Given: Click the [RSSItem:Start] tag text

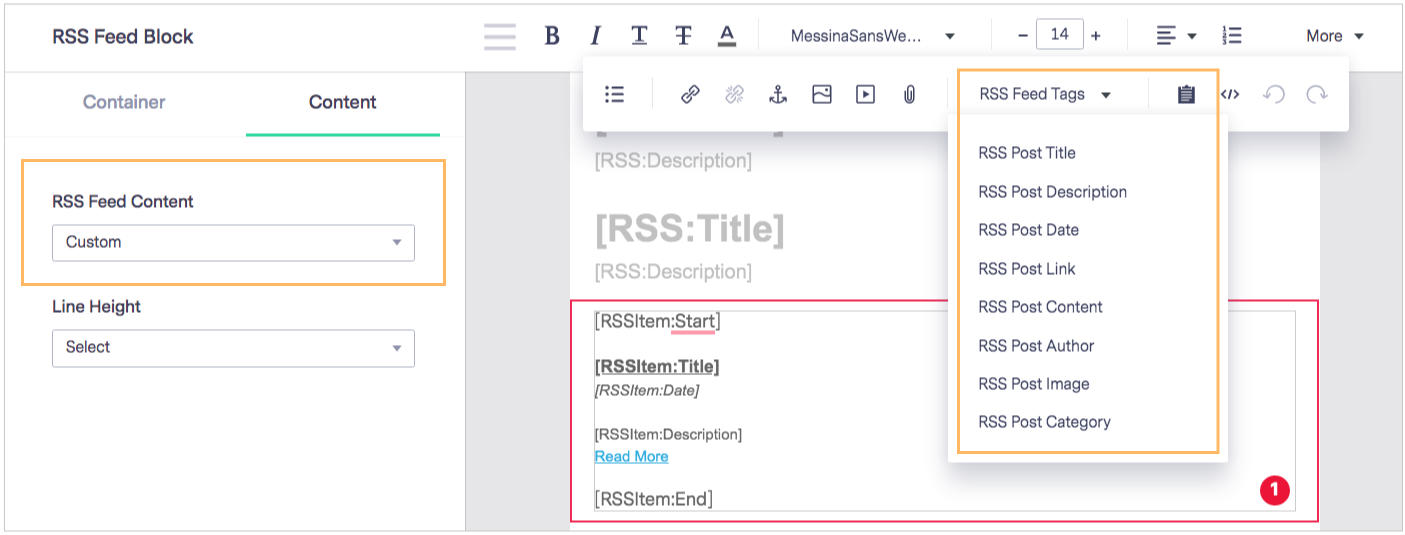Looking at the screenshot, I should click(x=657, y=322).
